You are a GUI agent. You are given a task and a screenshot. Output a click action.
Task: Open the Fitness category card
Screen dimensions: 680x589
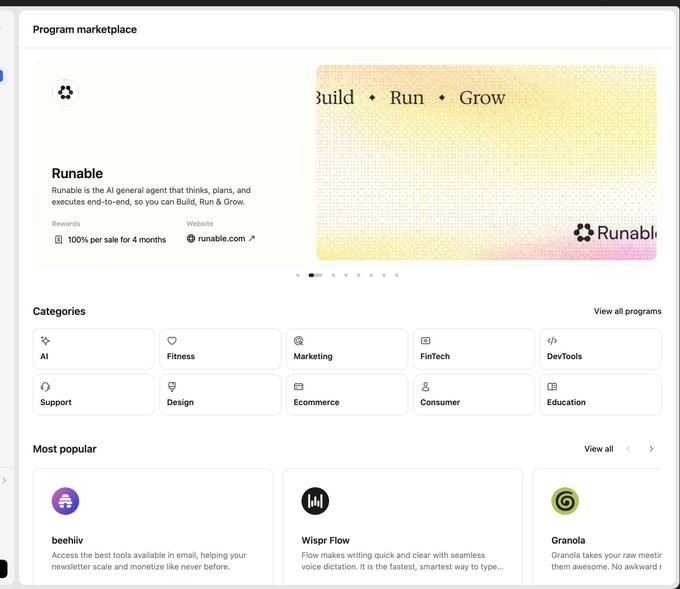point(220,349)
